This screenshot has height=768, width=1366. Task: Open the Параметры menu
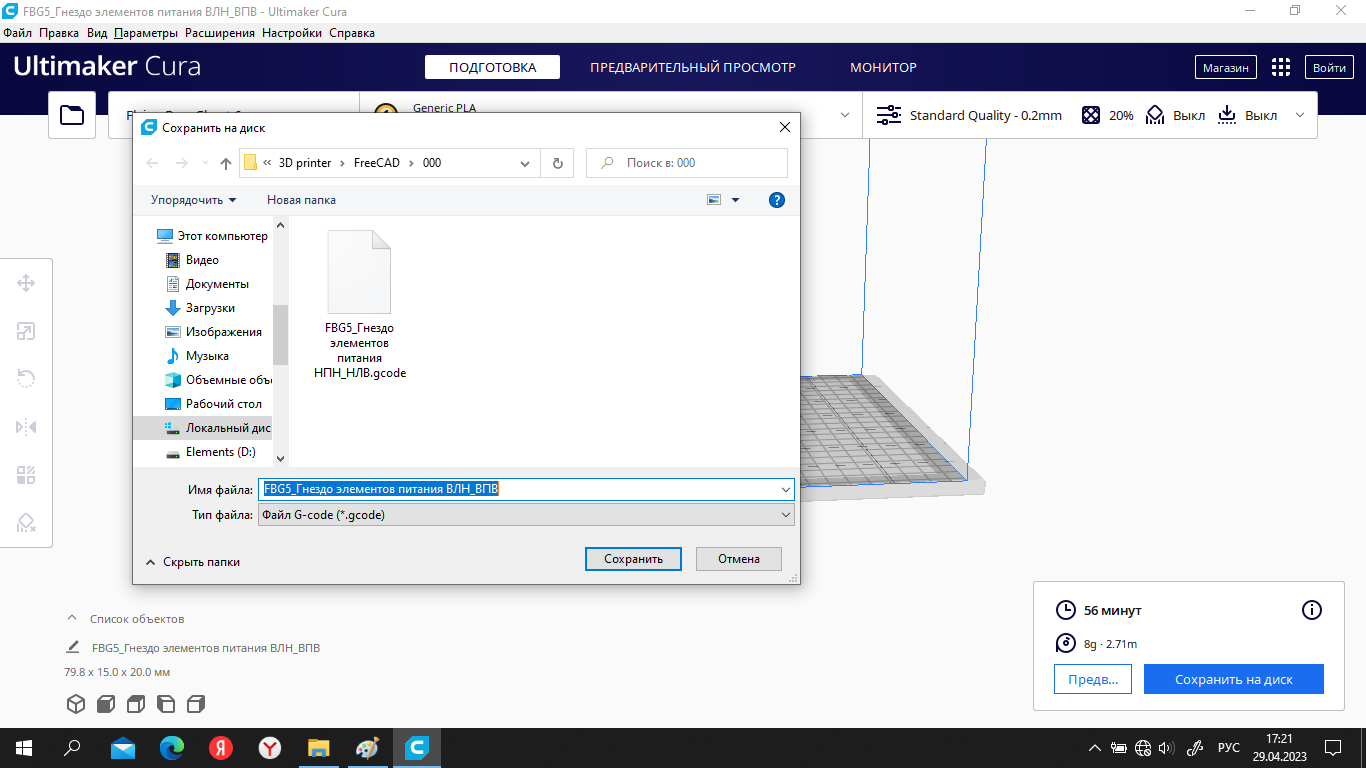pyautogui.click(x=146, y=33)
